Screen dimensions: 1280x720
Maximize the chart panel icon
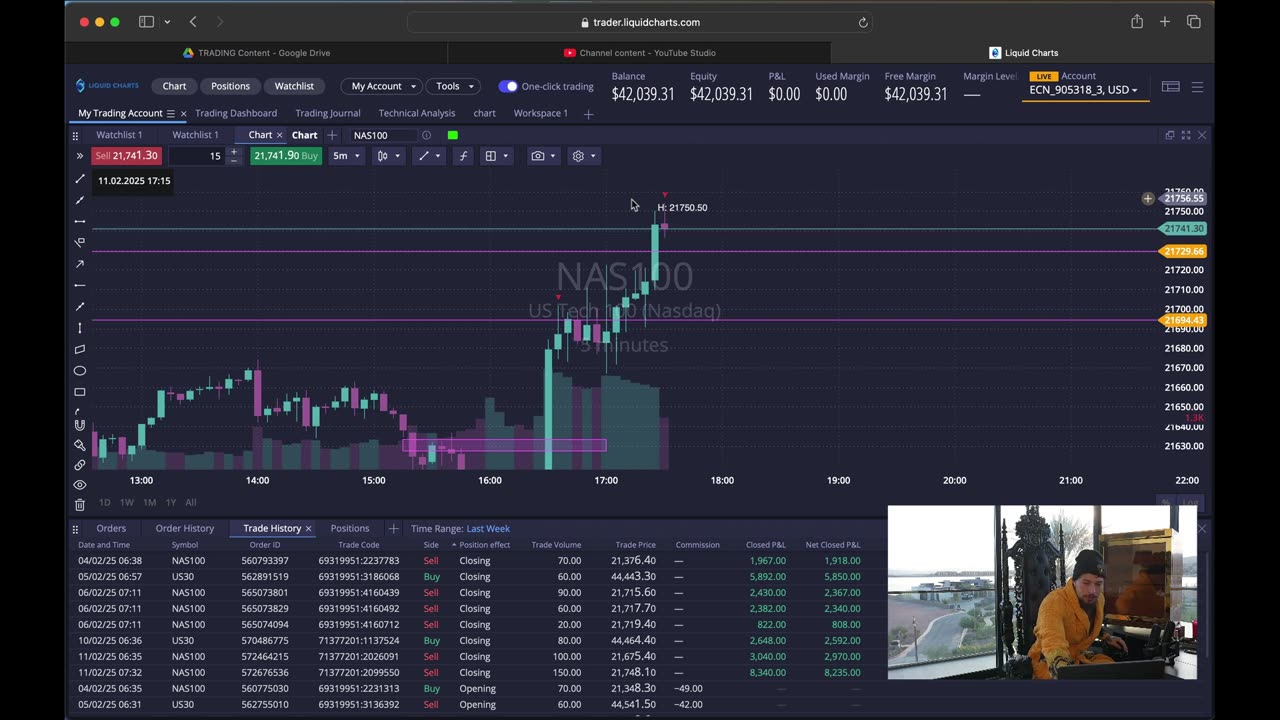click(1186, 135)
